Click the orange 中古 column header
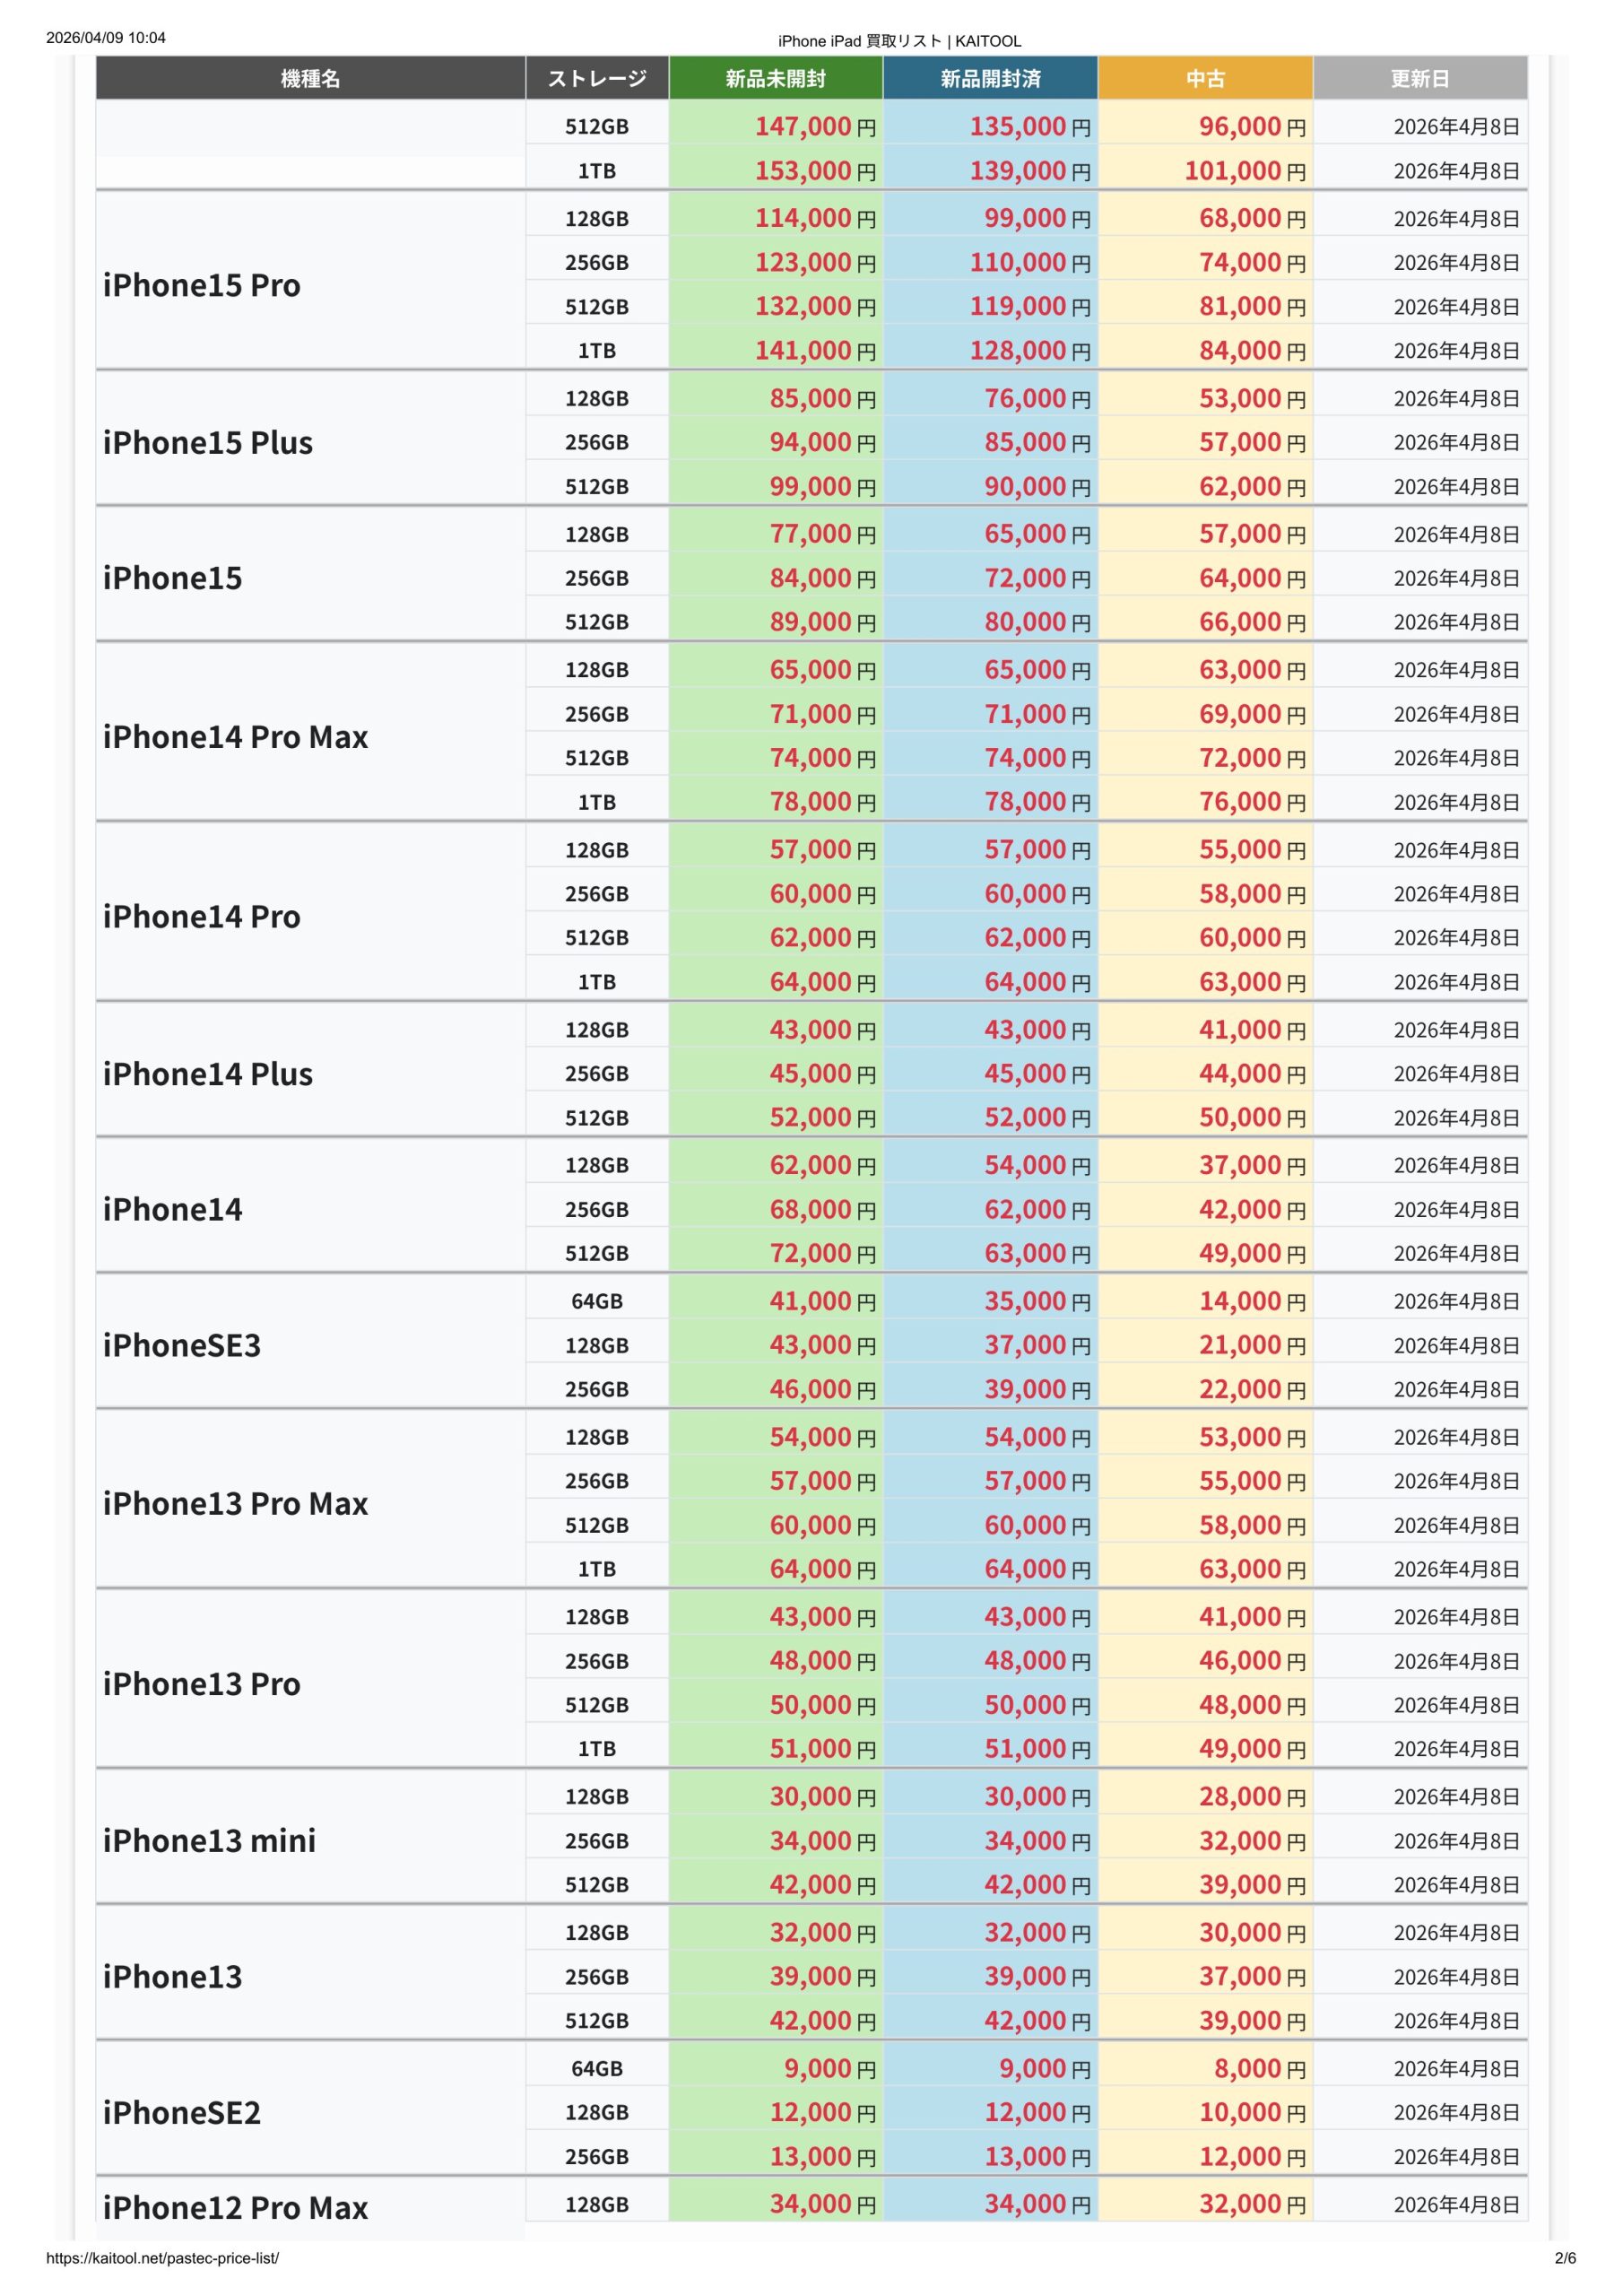Viewport: 1623px width, 2296px height. (1205, 78)
